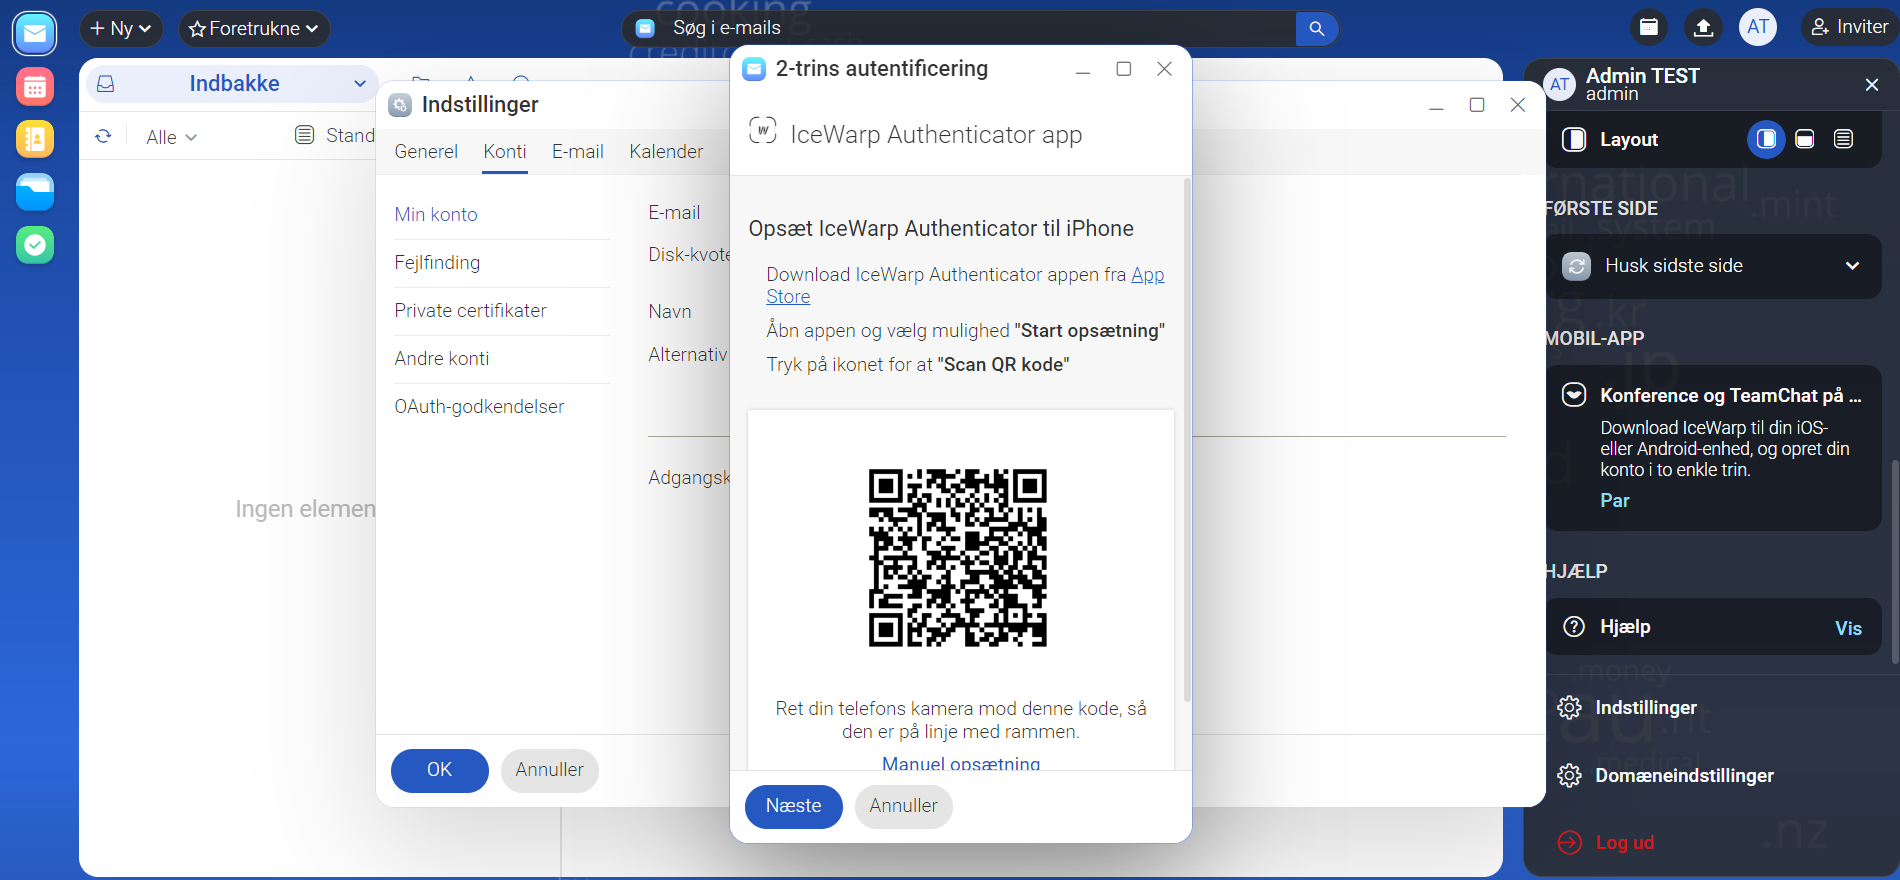
Task: Open the Contacts app in the left sidebar
Action: [x=35, y=139]
